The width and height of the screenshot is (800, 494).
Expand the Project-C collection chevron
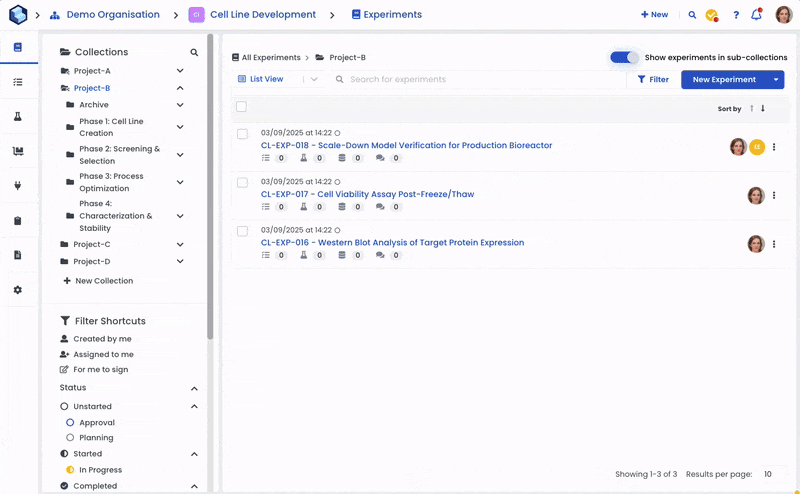(180, 244)
